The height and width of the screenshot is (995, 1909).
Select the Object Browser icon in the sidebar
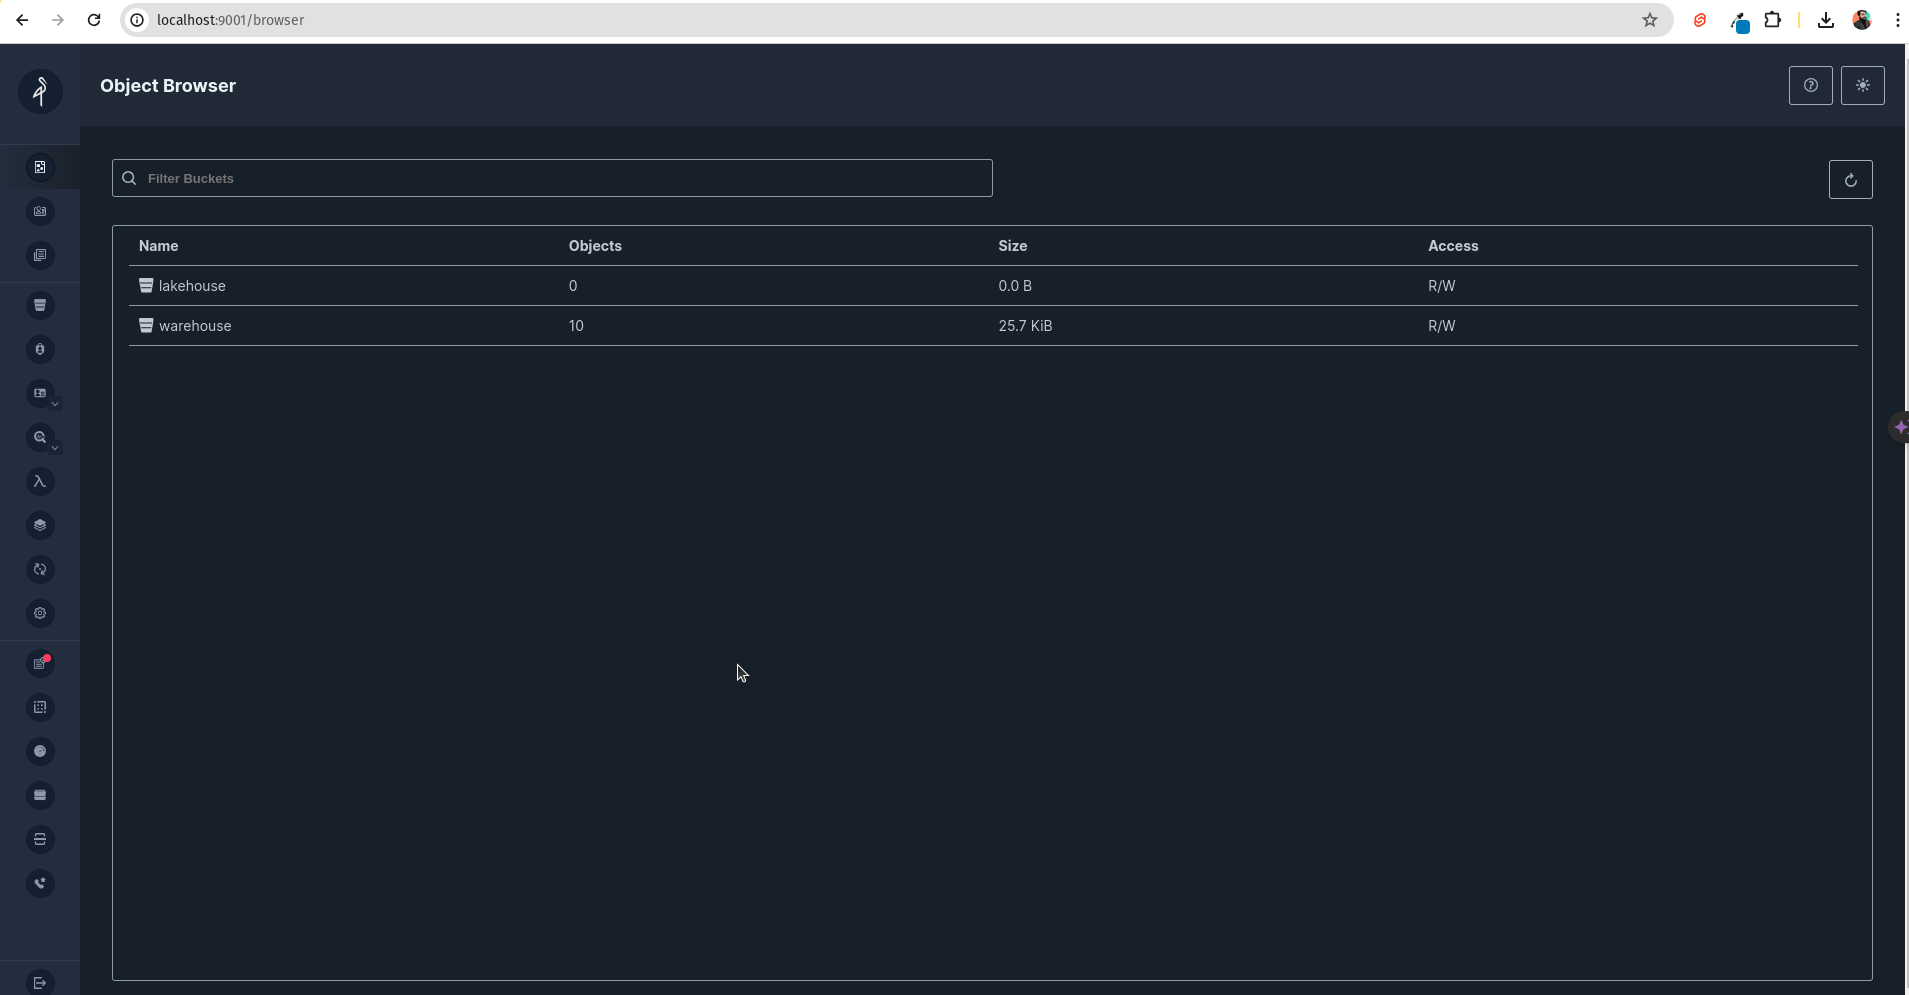[40, 167]
